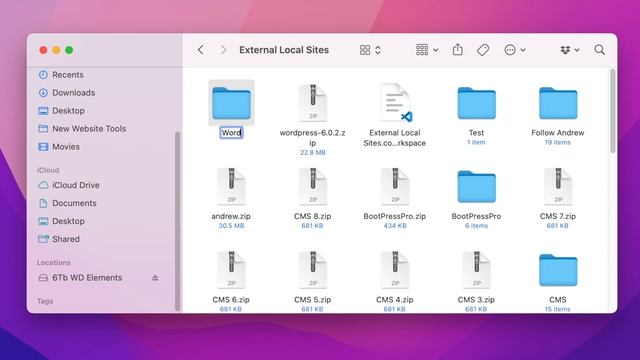Select the wordpress-6.0.2.zip file icon
This screenshot has width=640, height=360.
313,103
